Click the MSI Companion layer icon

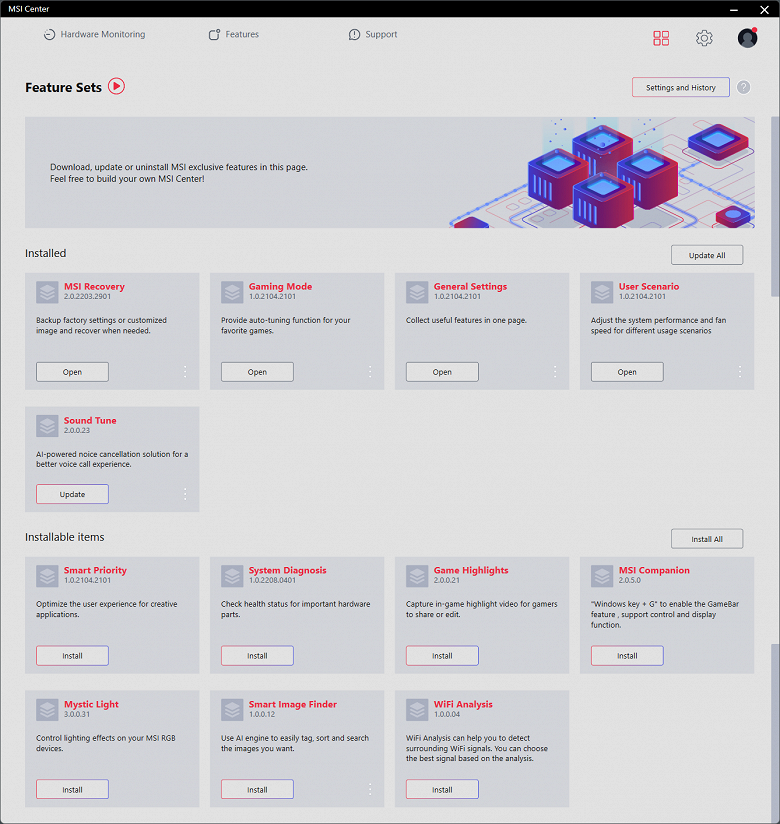point(602,576)
